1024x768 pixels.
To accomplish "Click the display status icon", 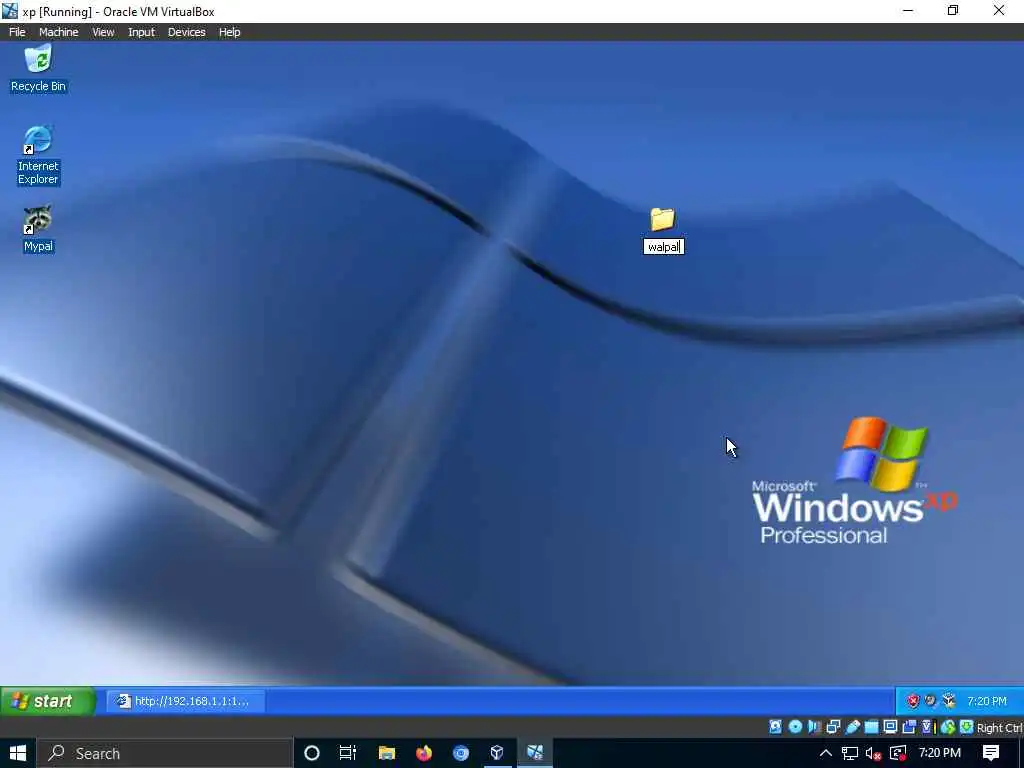I will pyautogui.click(x=890, y=727).
